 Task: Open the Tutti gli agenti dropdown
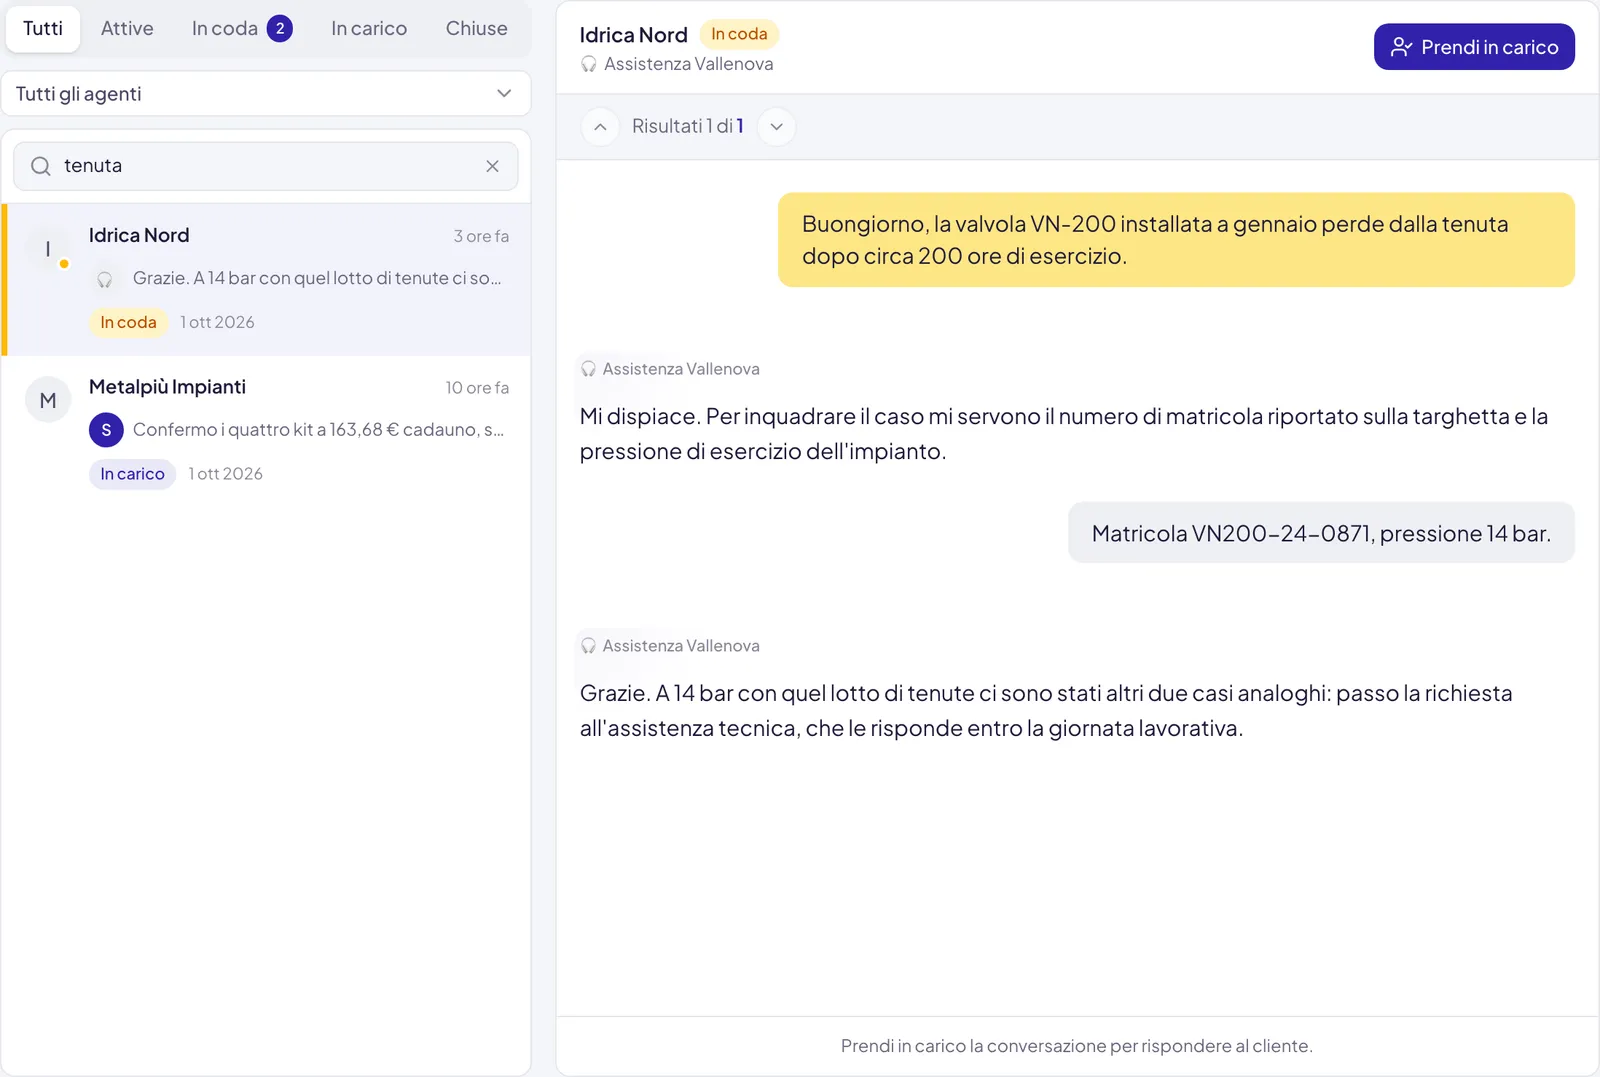tap(266, 94)
